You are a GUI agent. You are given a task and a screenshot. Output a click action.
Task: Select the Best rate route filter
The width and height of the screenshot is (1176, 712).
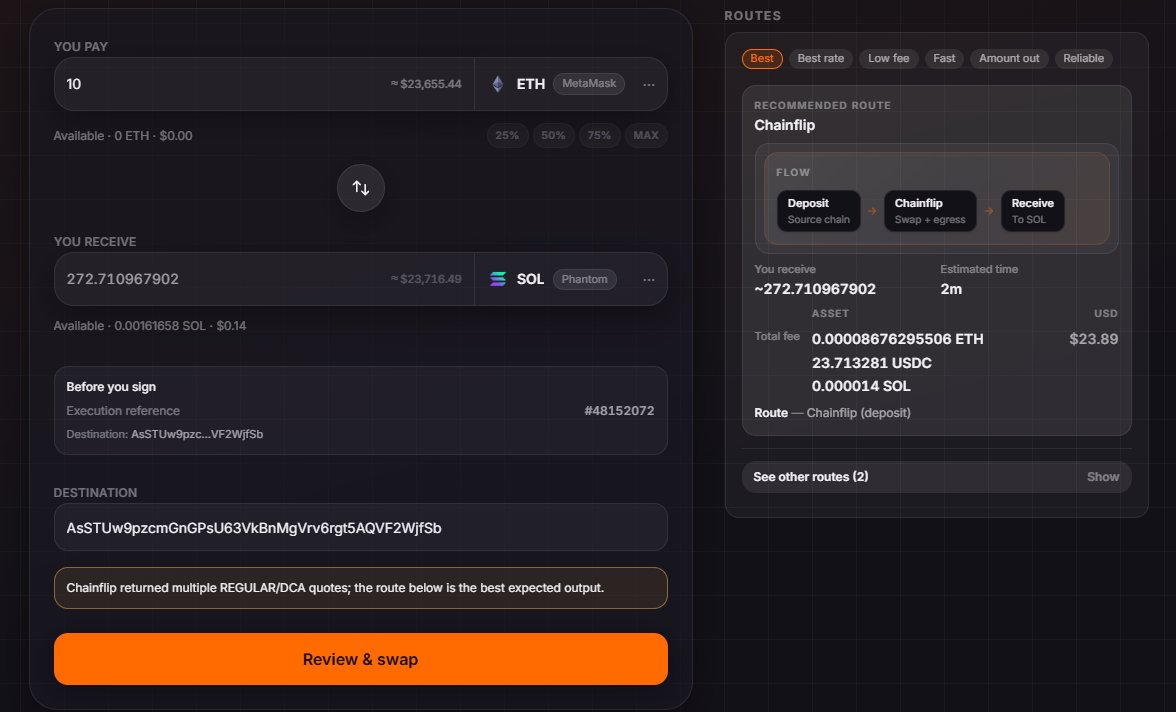point(820,59)
